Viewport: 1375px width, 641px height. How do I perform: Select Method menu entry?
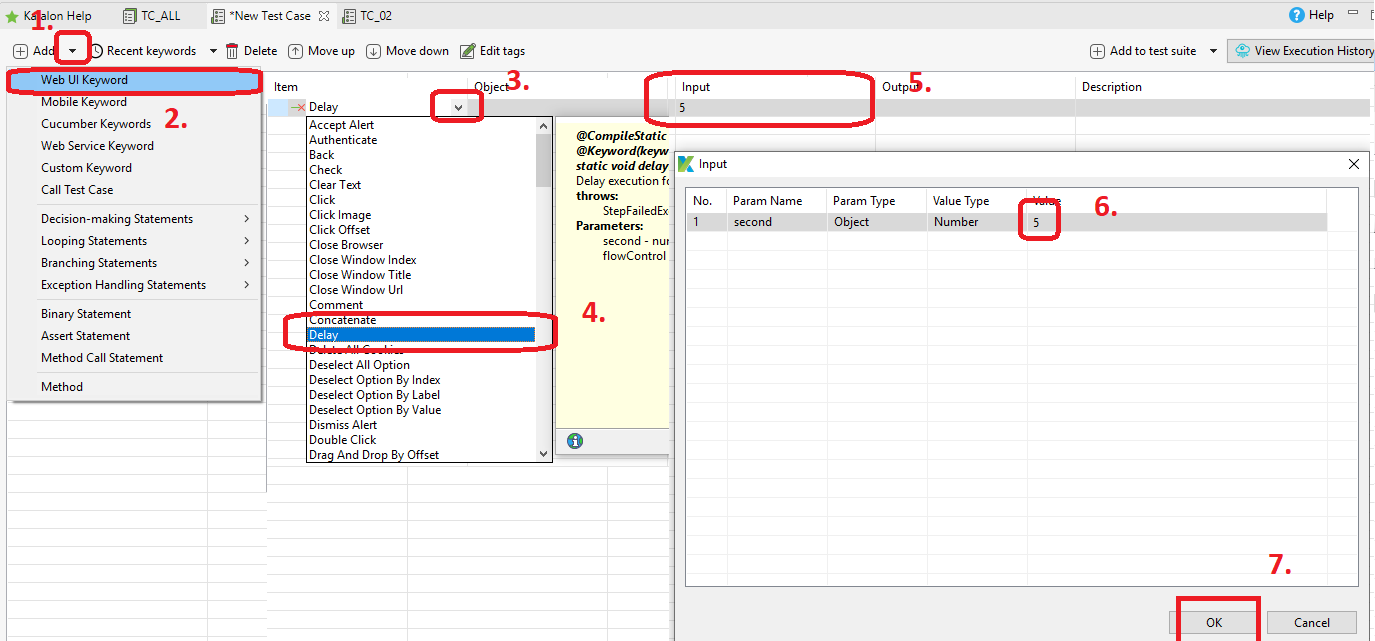point(135,387)
